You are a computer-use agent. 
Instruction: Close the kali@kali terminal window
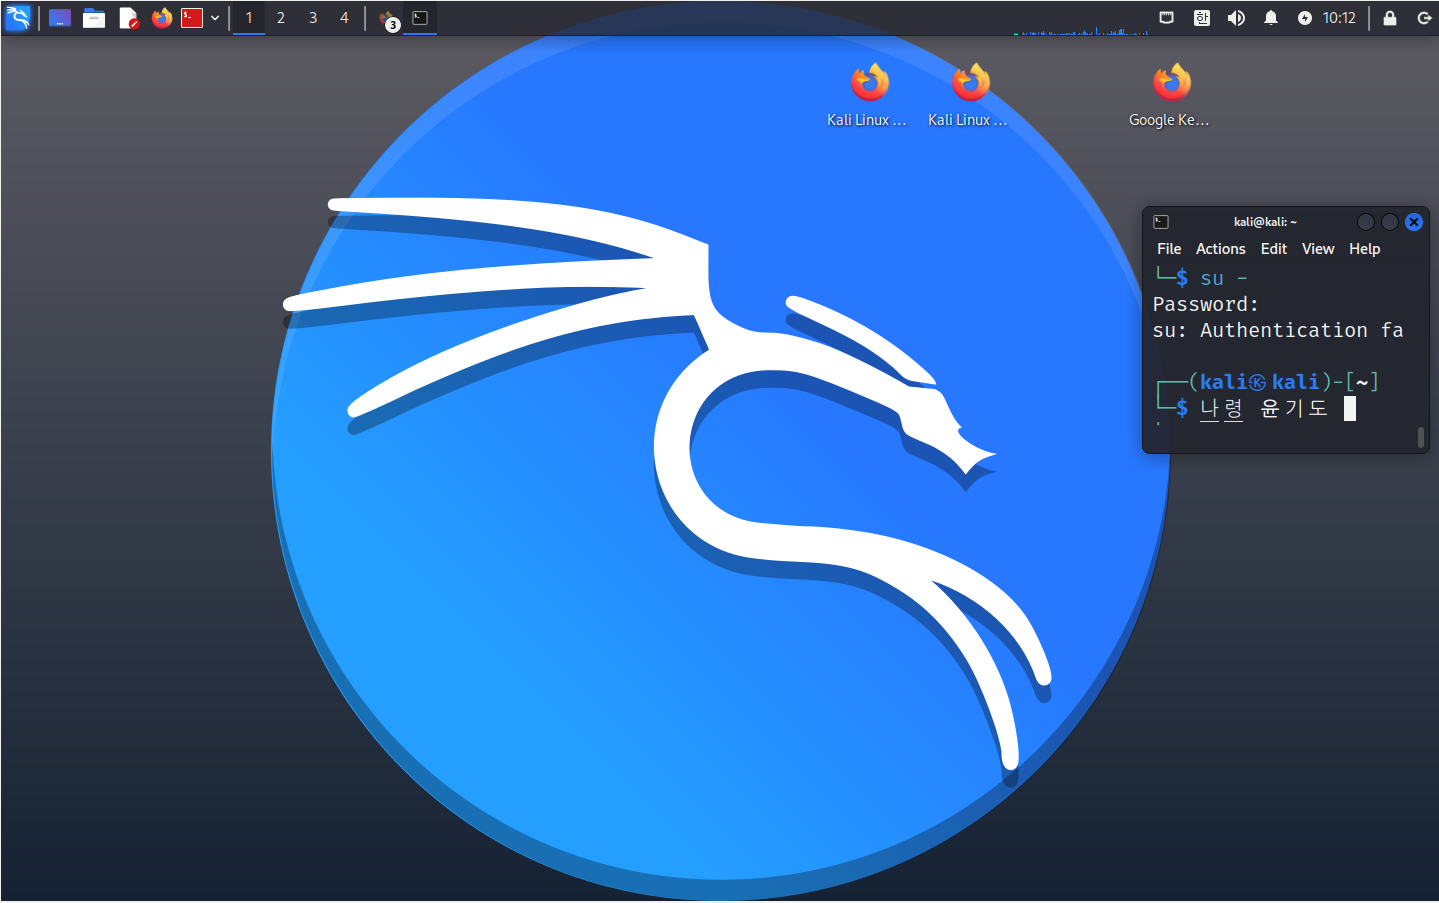[x=1414, y=222]
